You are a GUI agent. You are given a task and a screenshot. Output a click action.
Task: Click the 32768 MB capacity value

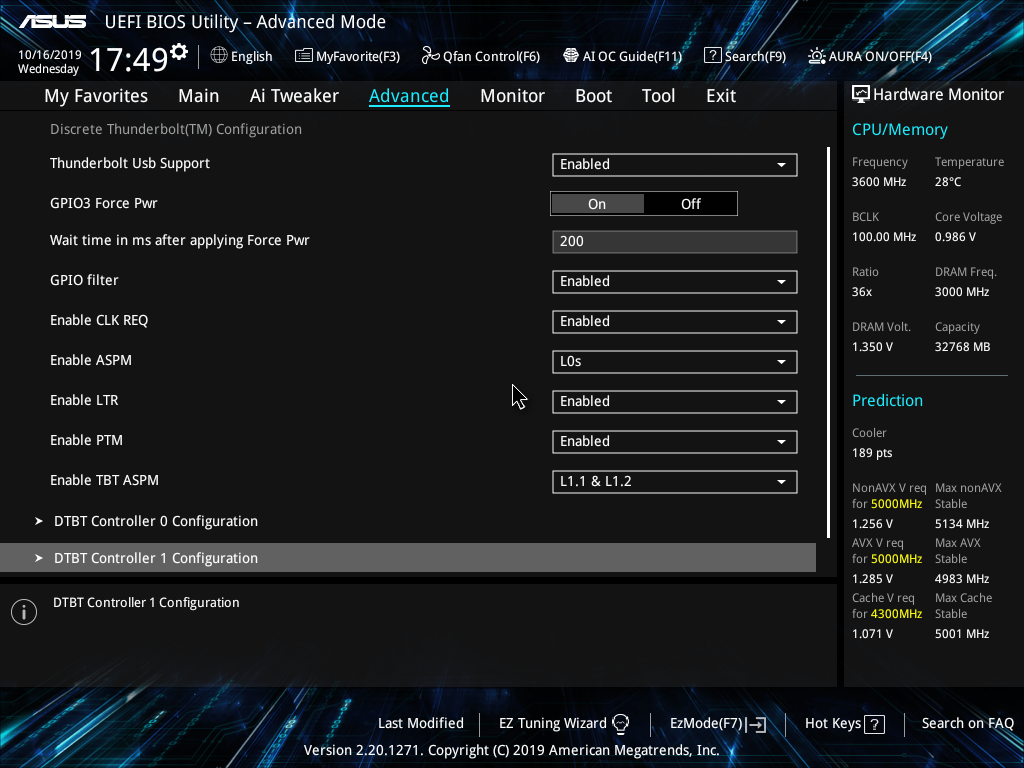962,347
